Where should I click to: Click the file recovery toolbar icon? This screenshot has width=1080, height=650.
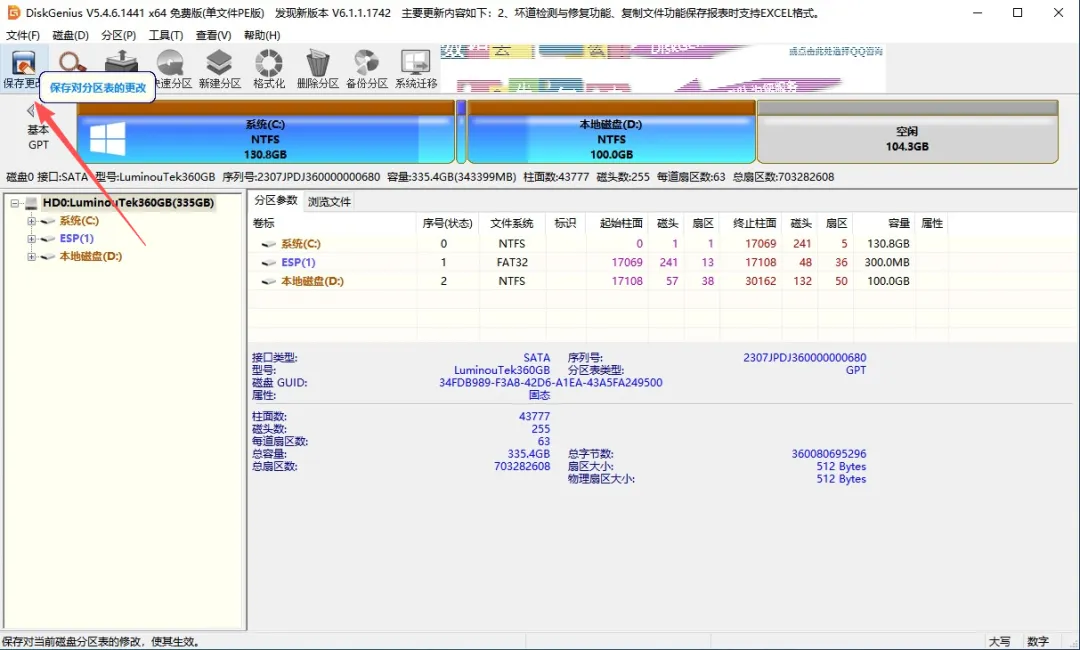pos(121,62)
